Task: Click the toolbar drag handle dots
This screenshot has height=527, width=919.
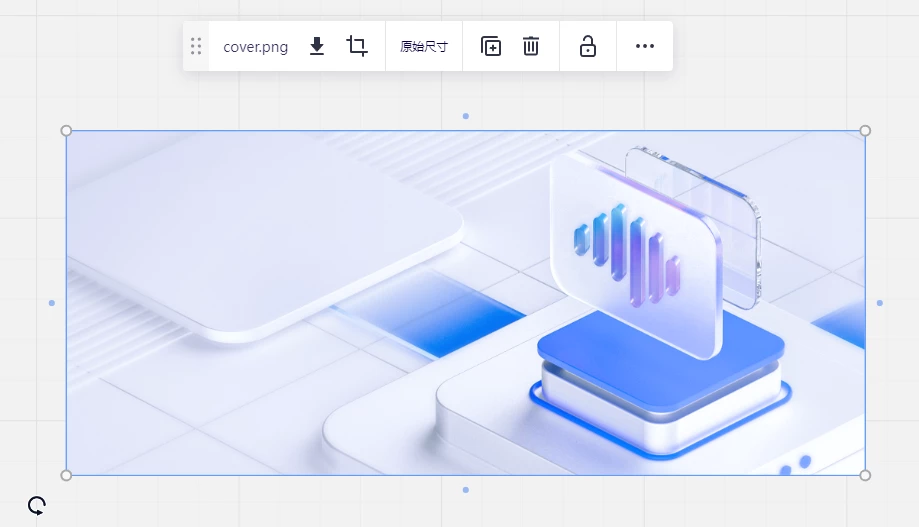Action: point(196,46)
